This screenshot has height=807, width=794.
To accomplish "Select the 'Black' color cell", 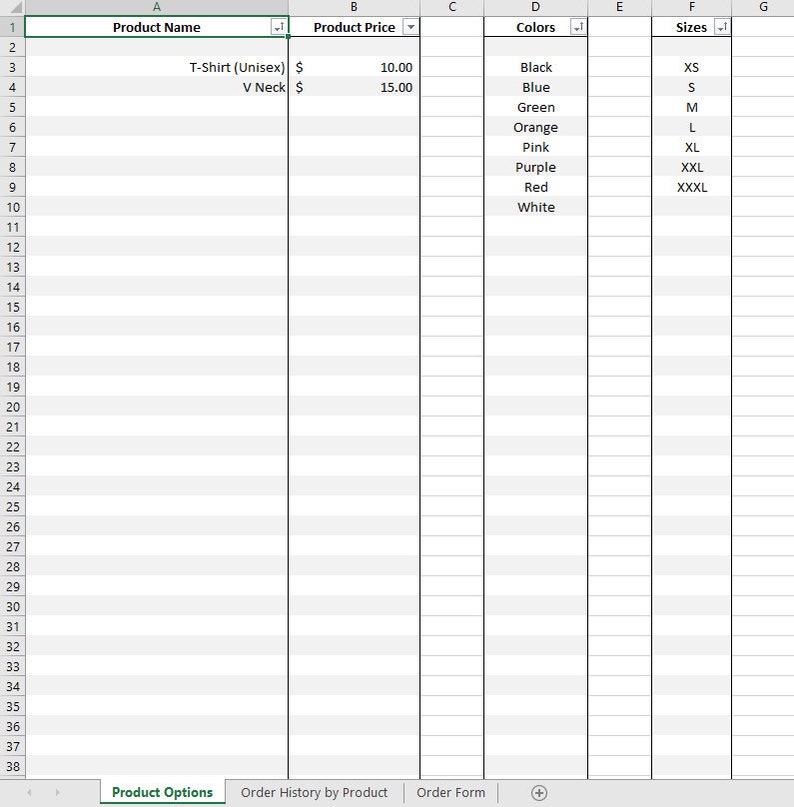I will (536, 67).
